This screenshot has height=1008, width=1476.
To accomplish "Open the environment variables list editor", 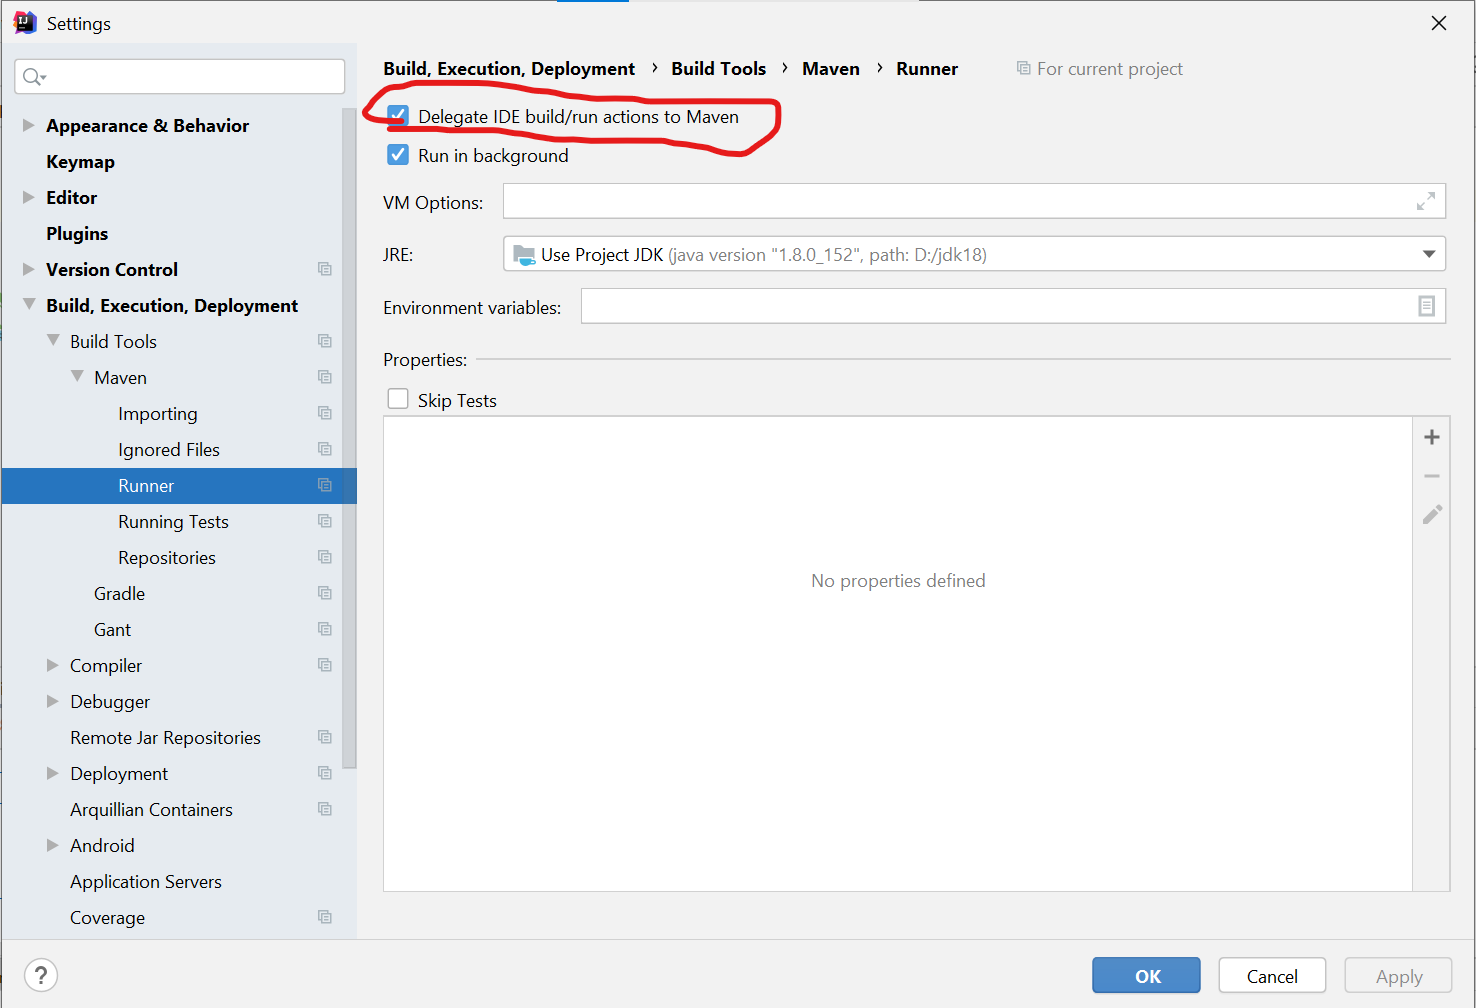I will [1427, 306].
